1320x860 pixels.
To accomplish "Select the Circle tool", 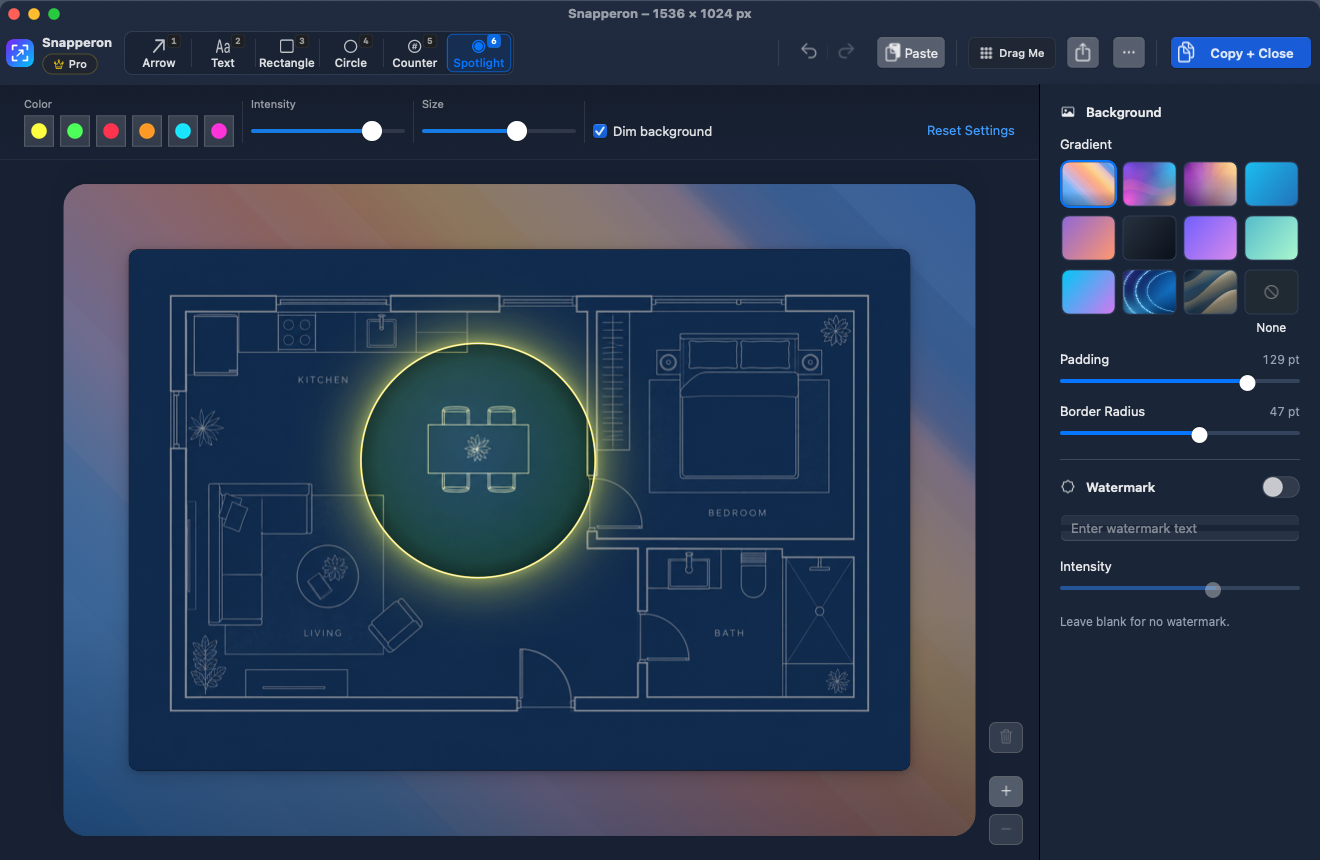I will [351, 53].
